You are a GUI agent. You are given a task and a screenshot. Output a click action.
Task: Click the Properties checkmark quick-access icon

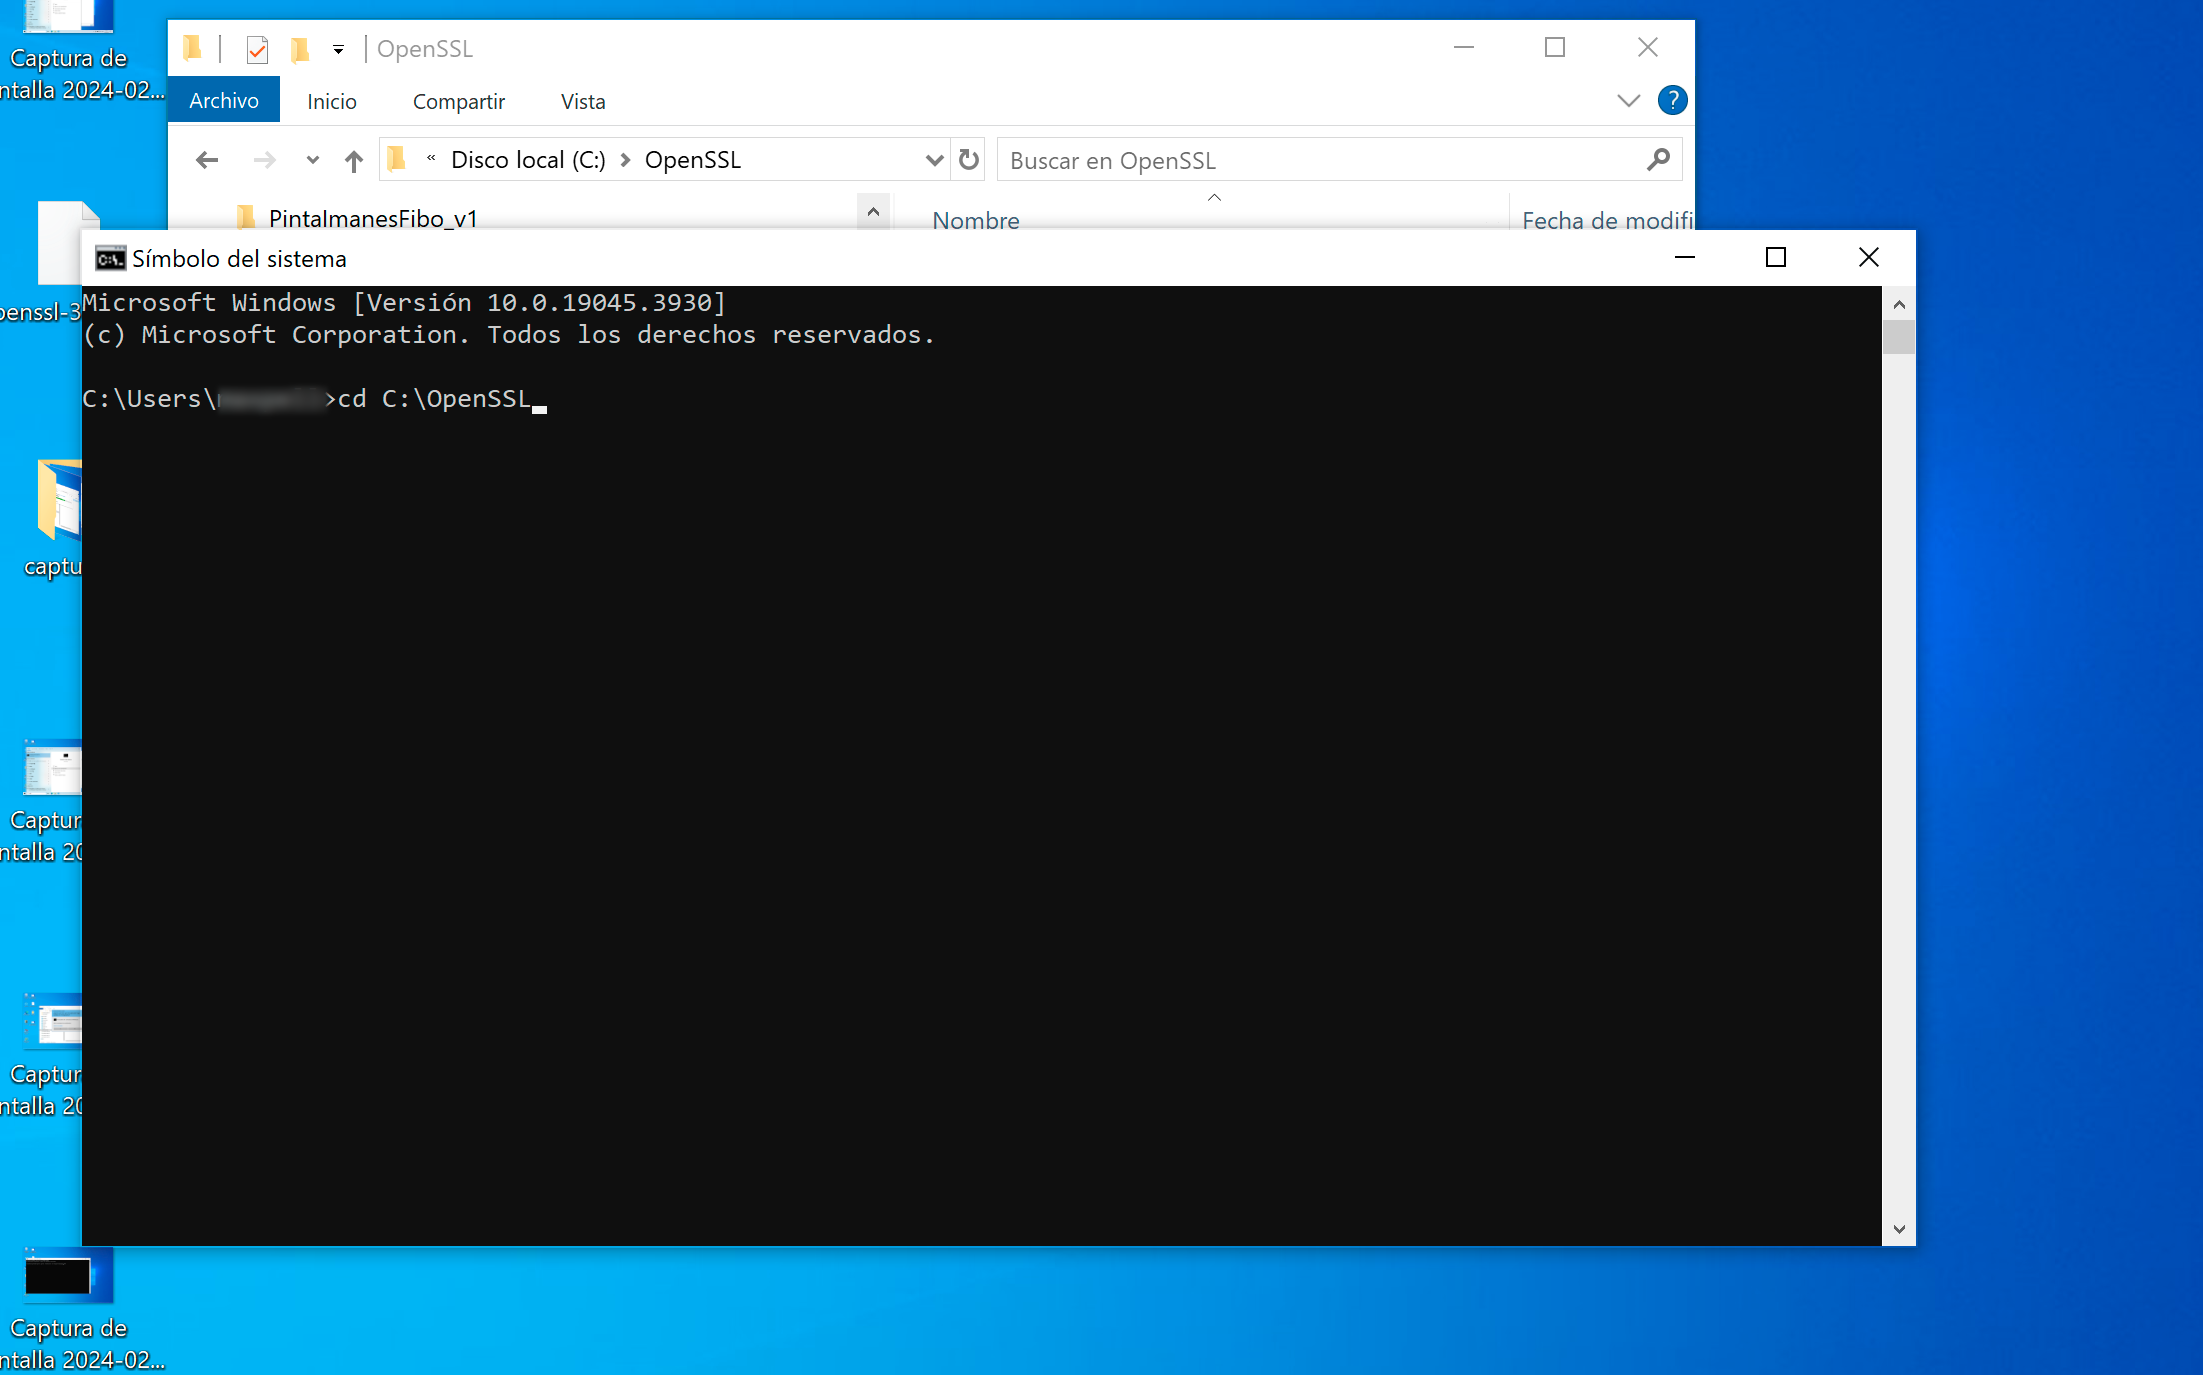[x=257, y=49]
